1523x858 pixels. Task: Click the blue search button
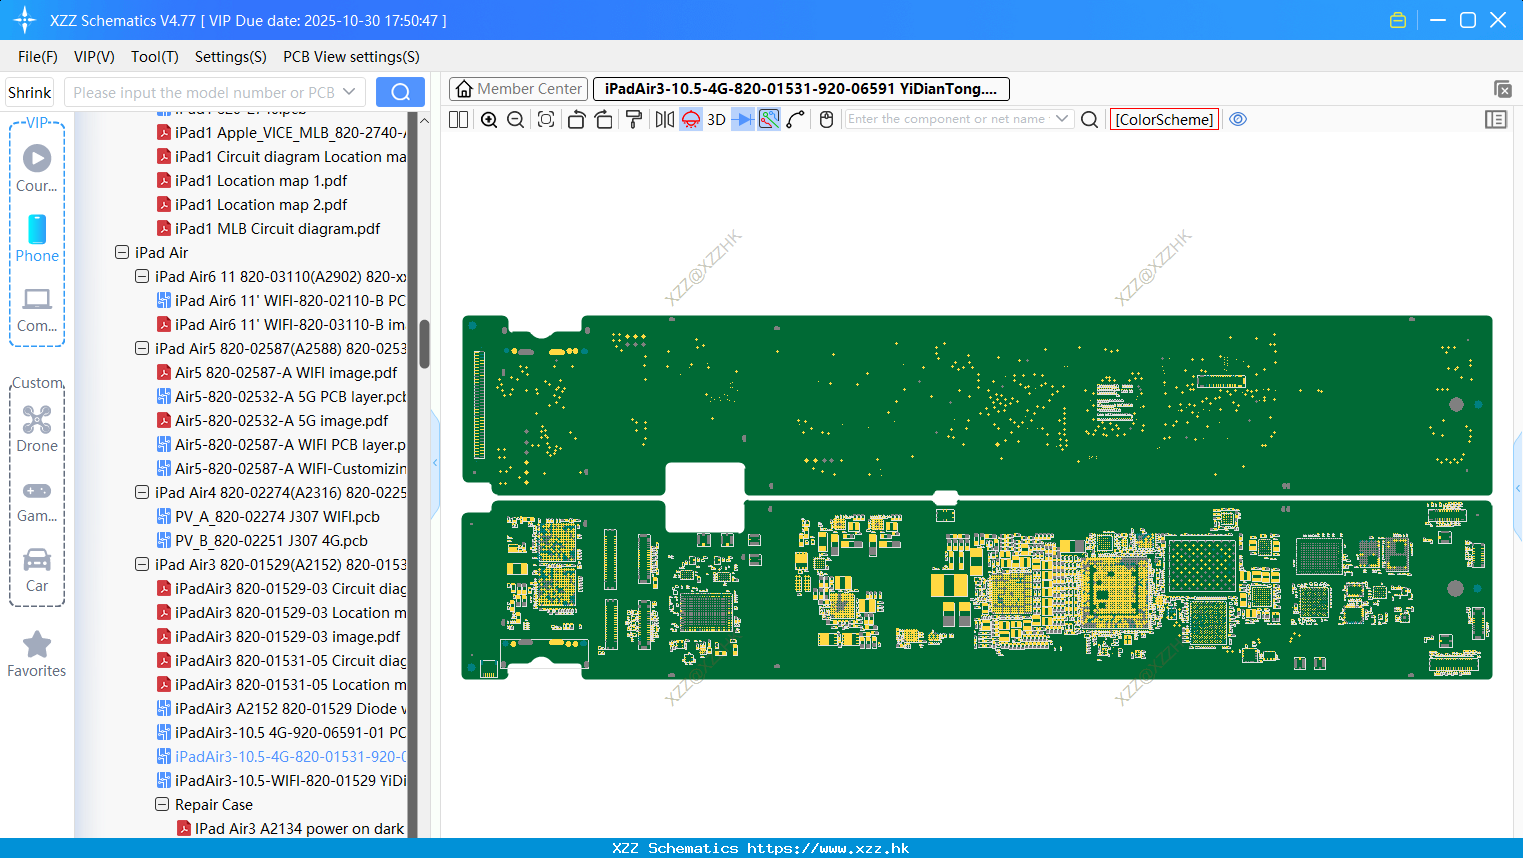tap(400, 92)
